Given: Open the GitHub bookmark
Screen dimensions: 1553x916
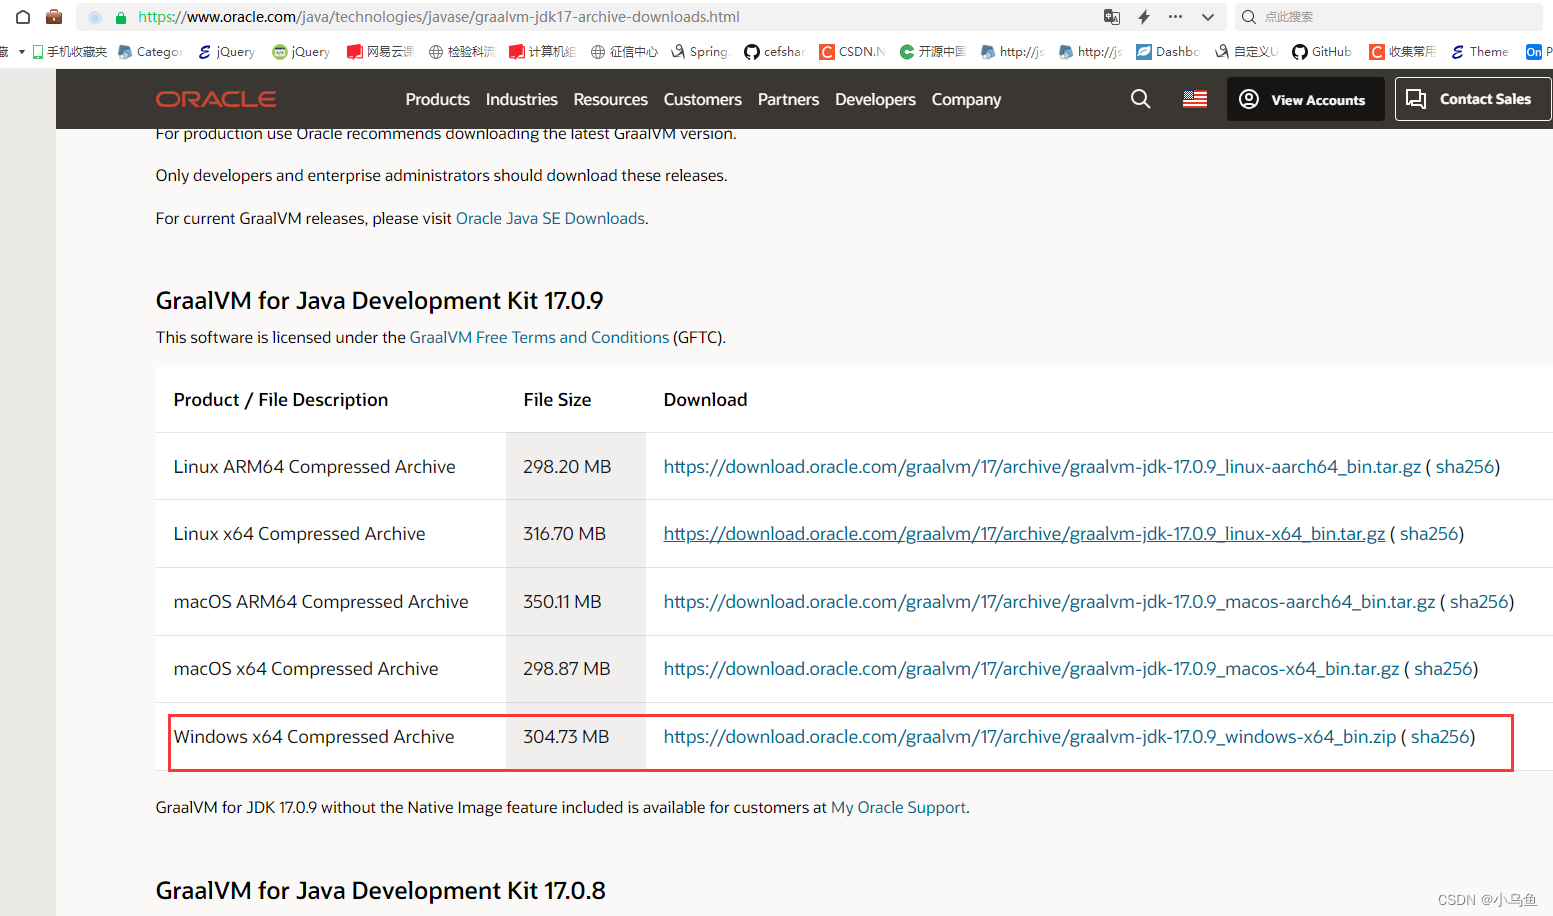Looking at the screenshot, I should 1321,52.
